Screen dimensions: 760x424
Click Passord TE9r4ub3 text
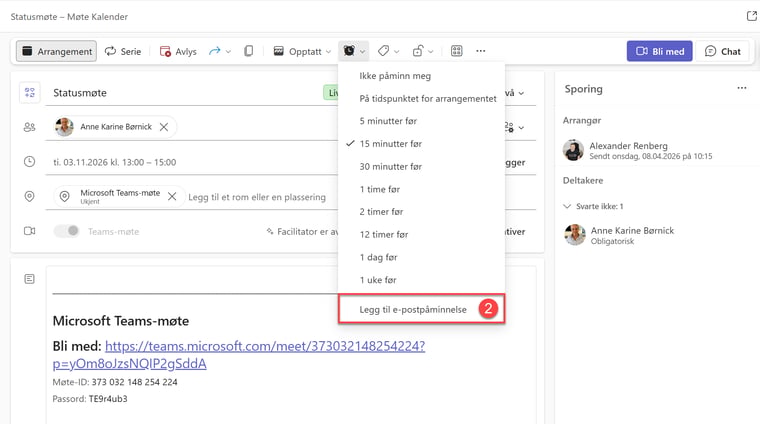click(90, 399)
